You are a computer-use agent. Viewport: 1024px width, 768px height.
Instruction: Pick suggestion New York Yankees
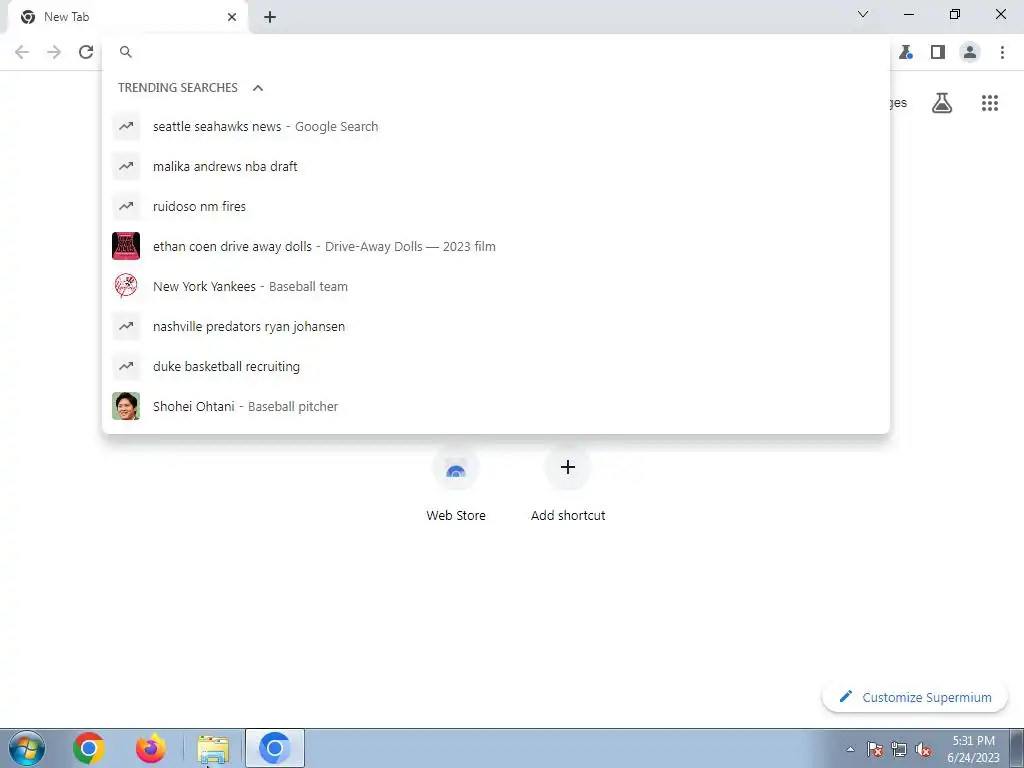tap(496, 286)
